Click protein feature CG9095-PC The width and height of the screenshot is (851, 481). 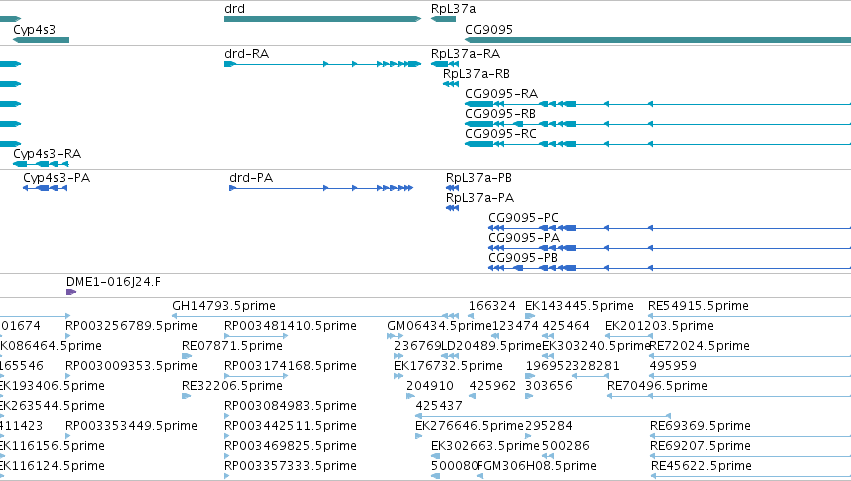coord(669,228)
